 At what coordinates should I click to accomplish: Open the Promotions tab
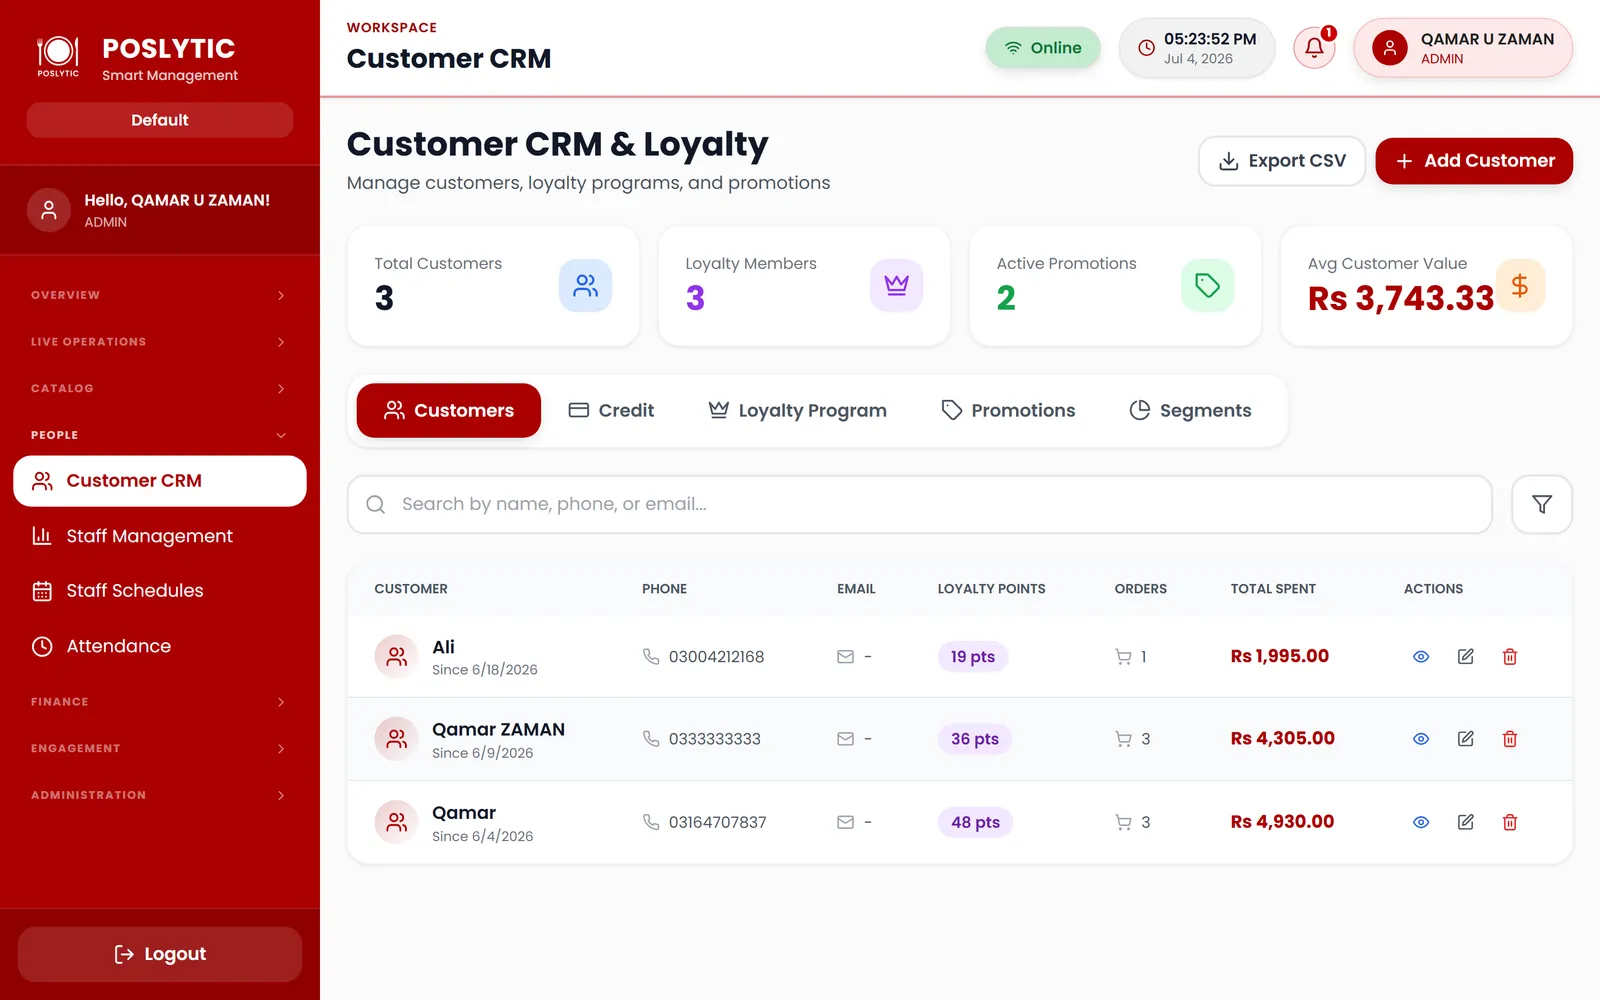click(1008, 410)
